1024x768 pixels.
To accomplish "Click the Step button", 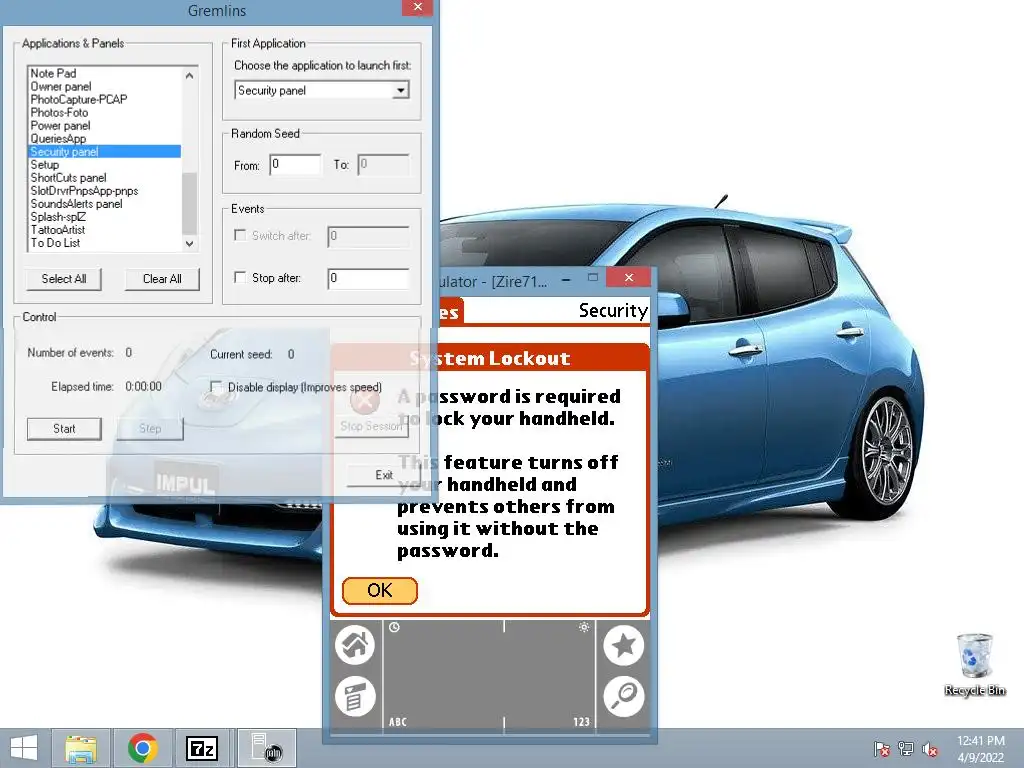I will pos(150,429).
